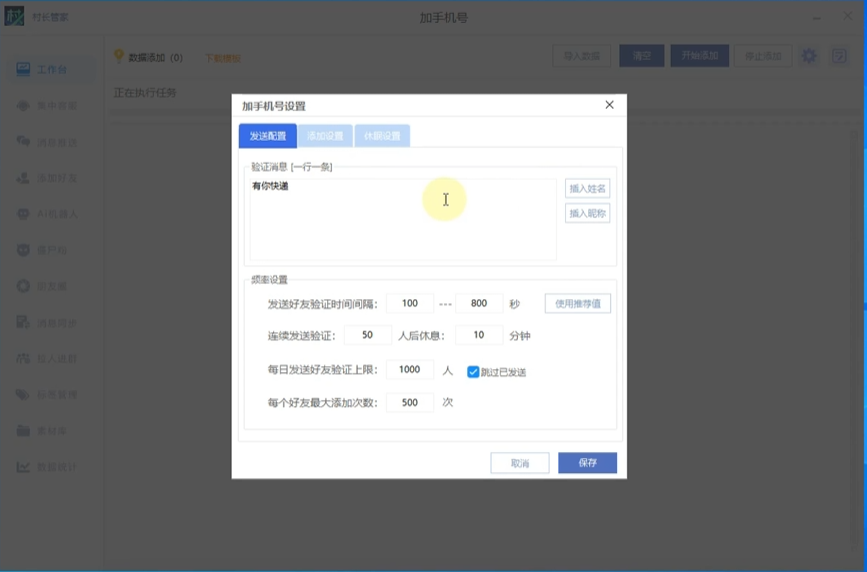Image resolution: width=867 pixels, height=572 pixels.
Task: Click the 连续发送验证 field showing 50
Action: pyautogui.click(x=368, y=335)
